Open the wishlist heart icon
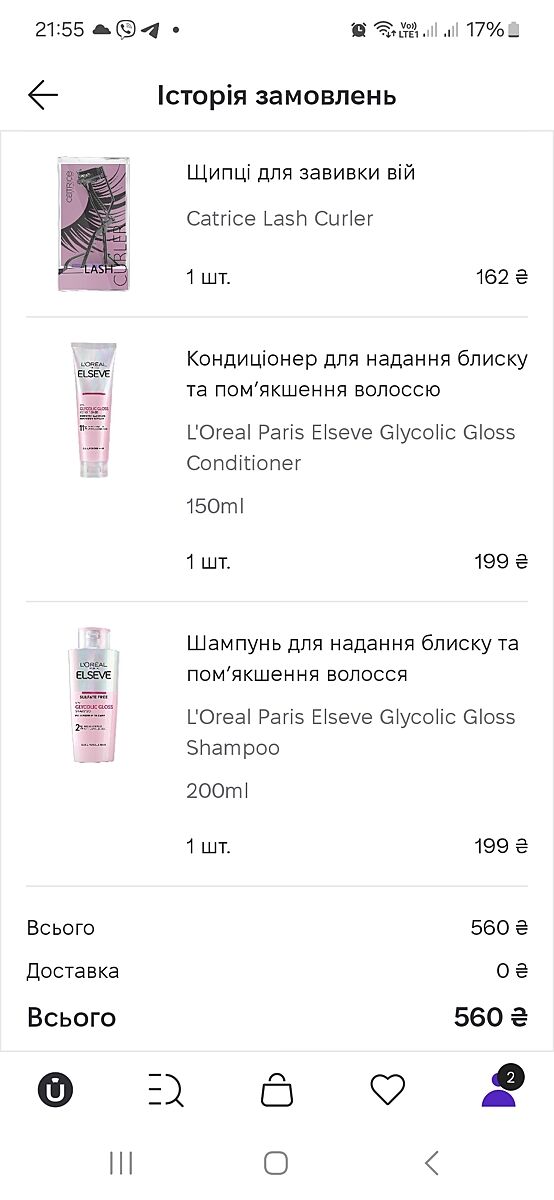 [x=388, y=1089]
